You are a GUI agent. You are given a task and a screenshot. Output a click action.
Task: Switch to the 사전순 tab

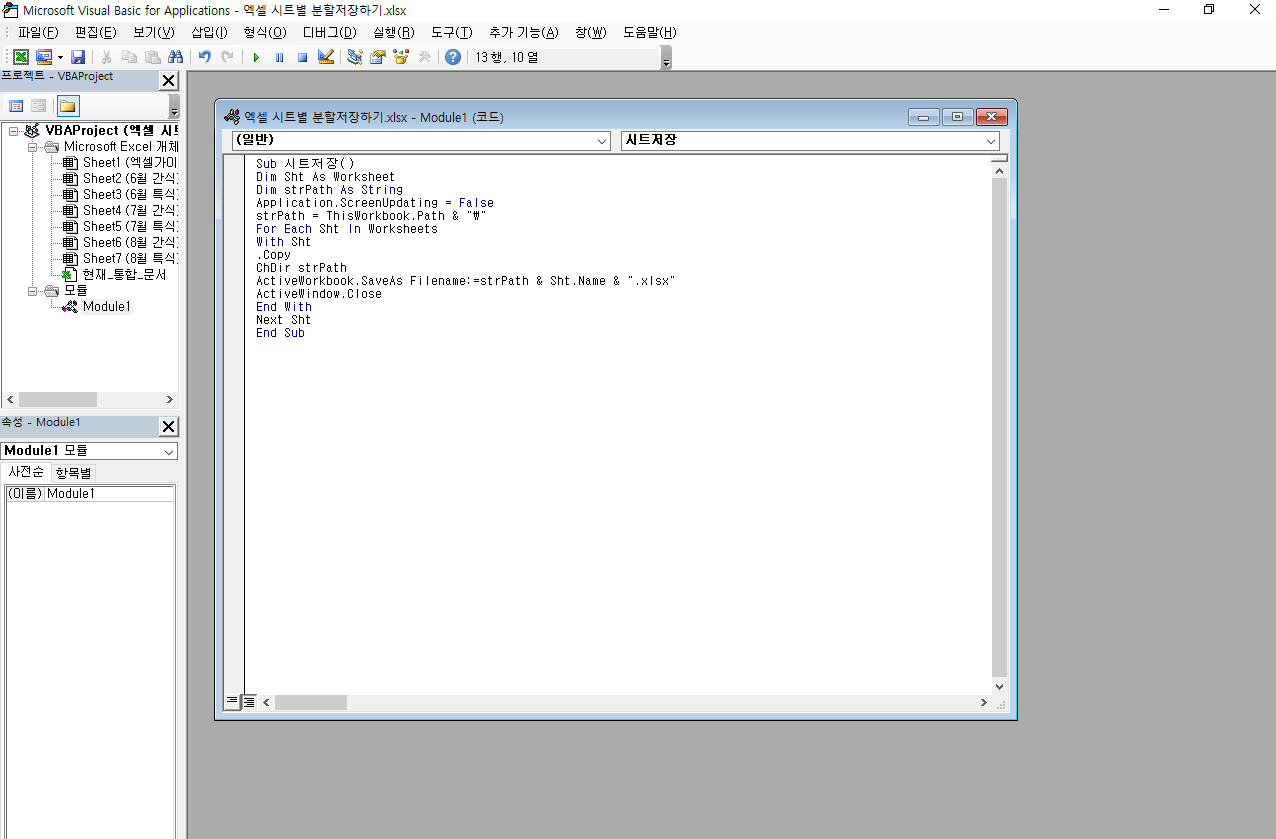point(25,472)
